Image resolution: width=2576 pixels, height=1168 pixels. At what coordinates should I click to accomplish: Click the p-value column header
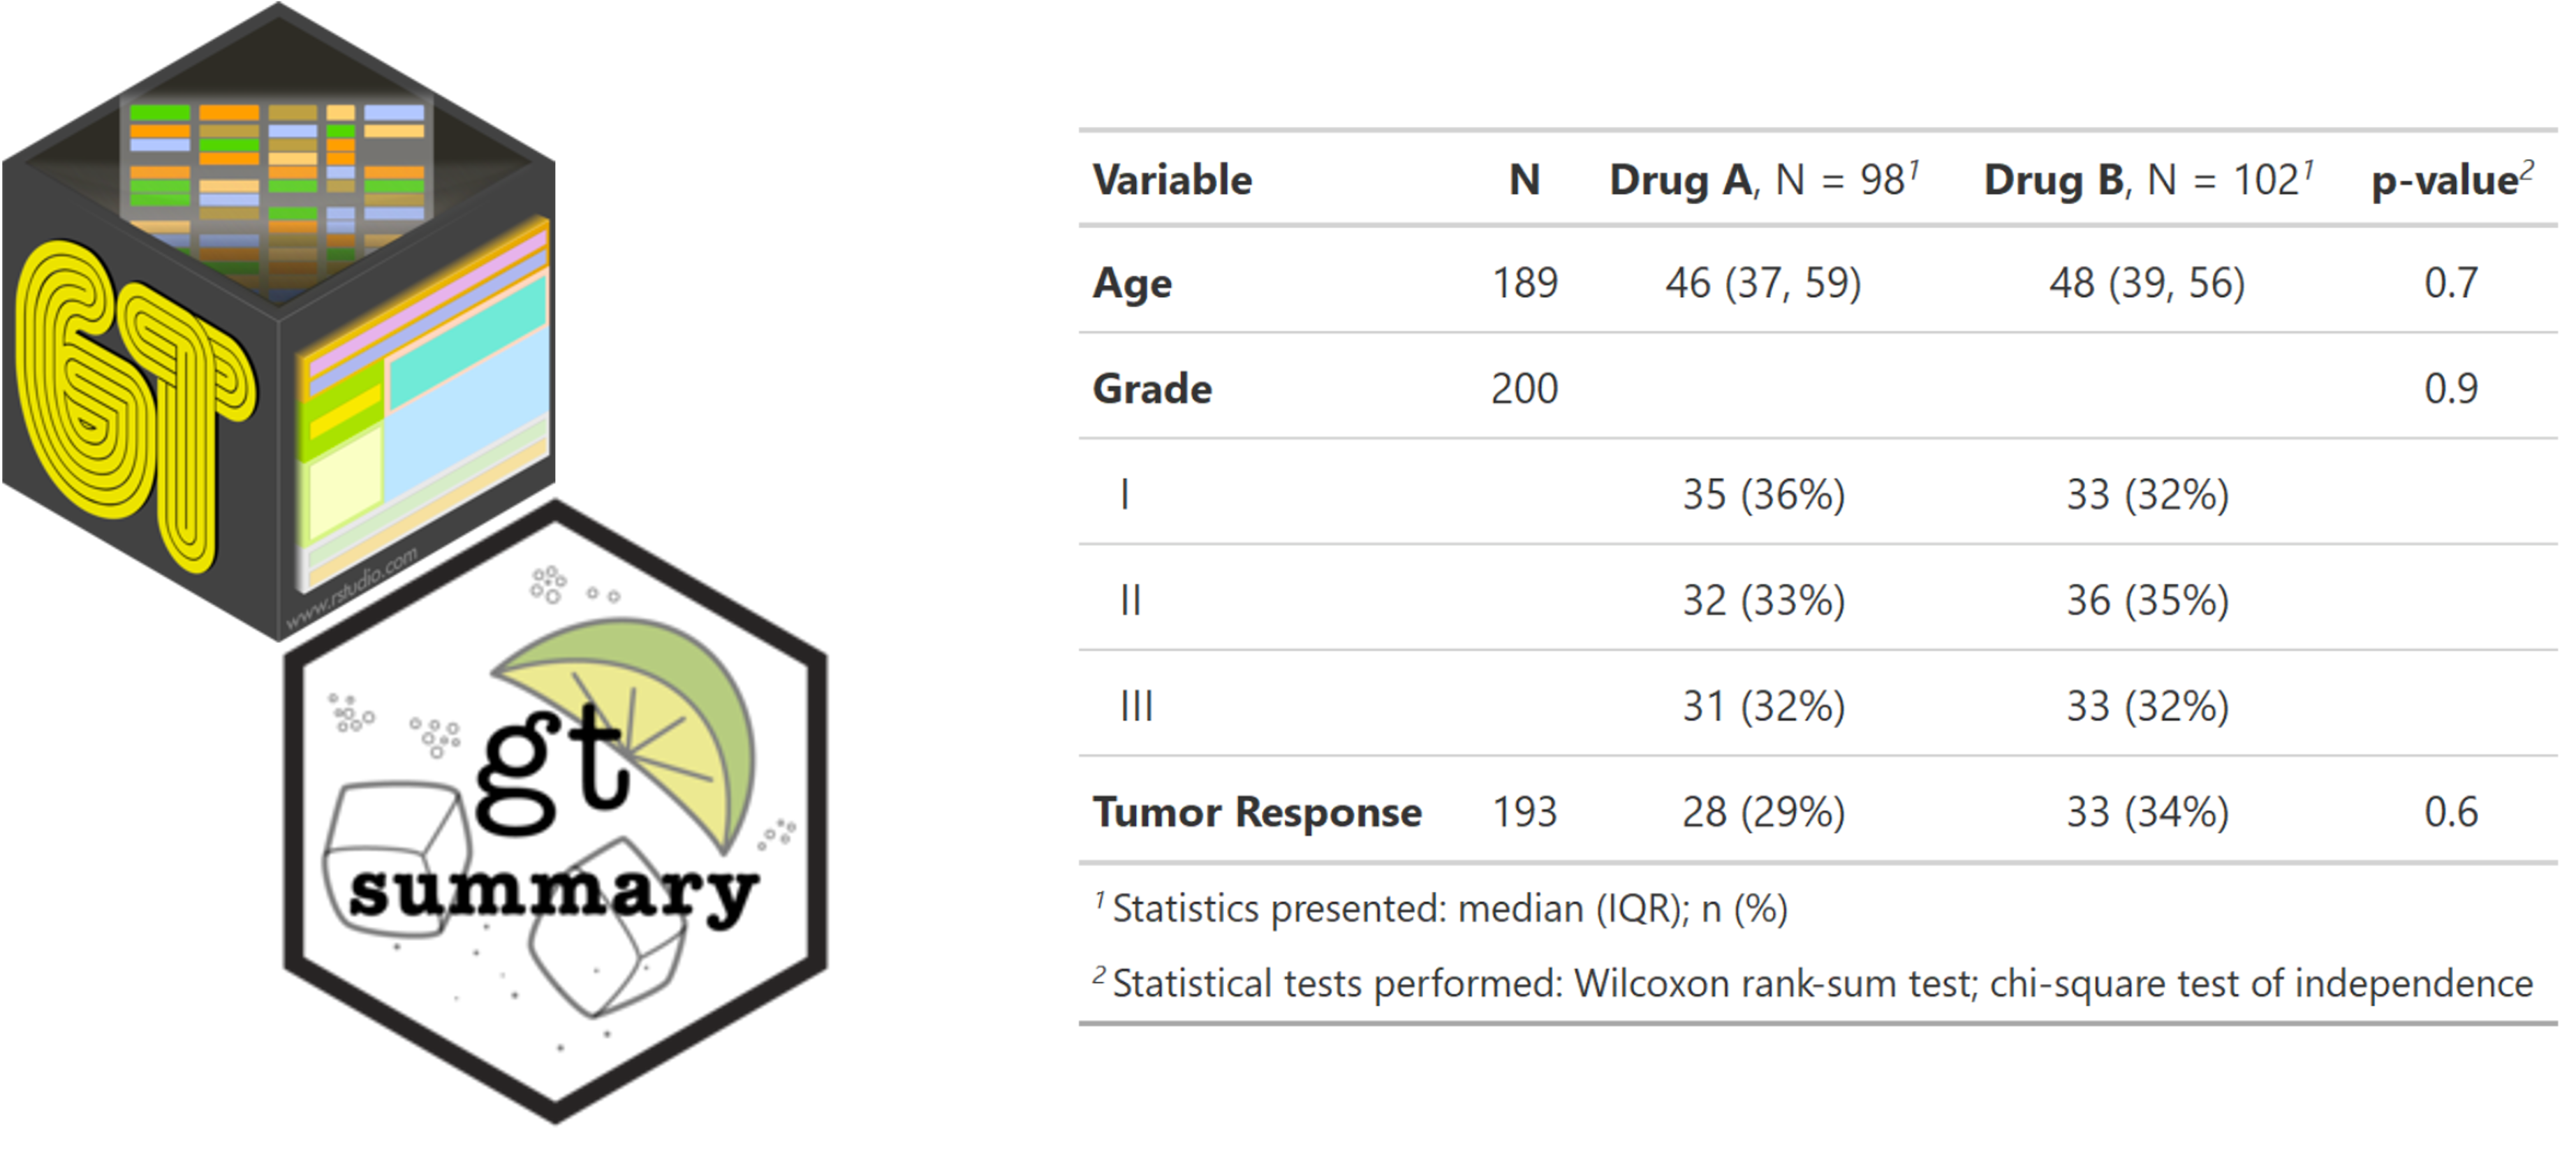coord(2451,181)
